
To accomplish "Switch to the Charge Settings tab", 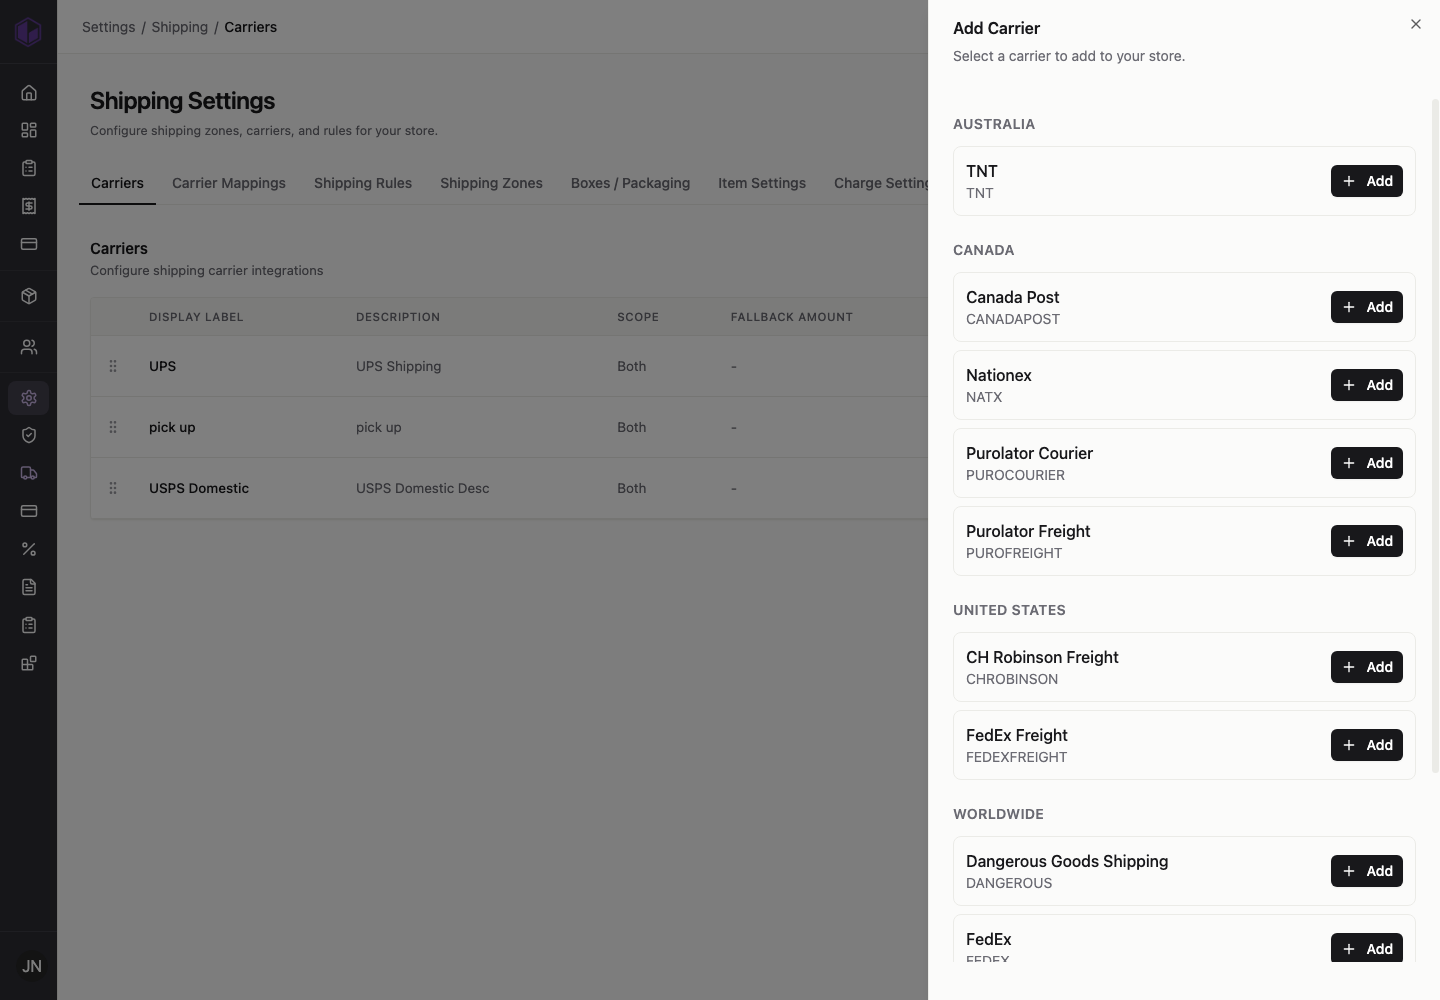I will point(881,183).
